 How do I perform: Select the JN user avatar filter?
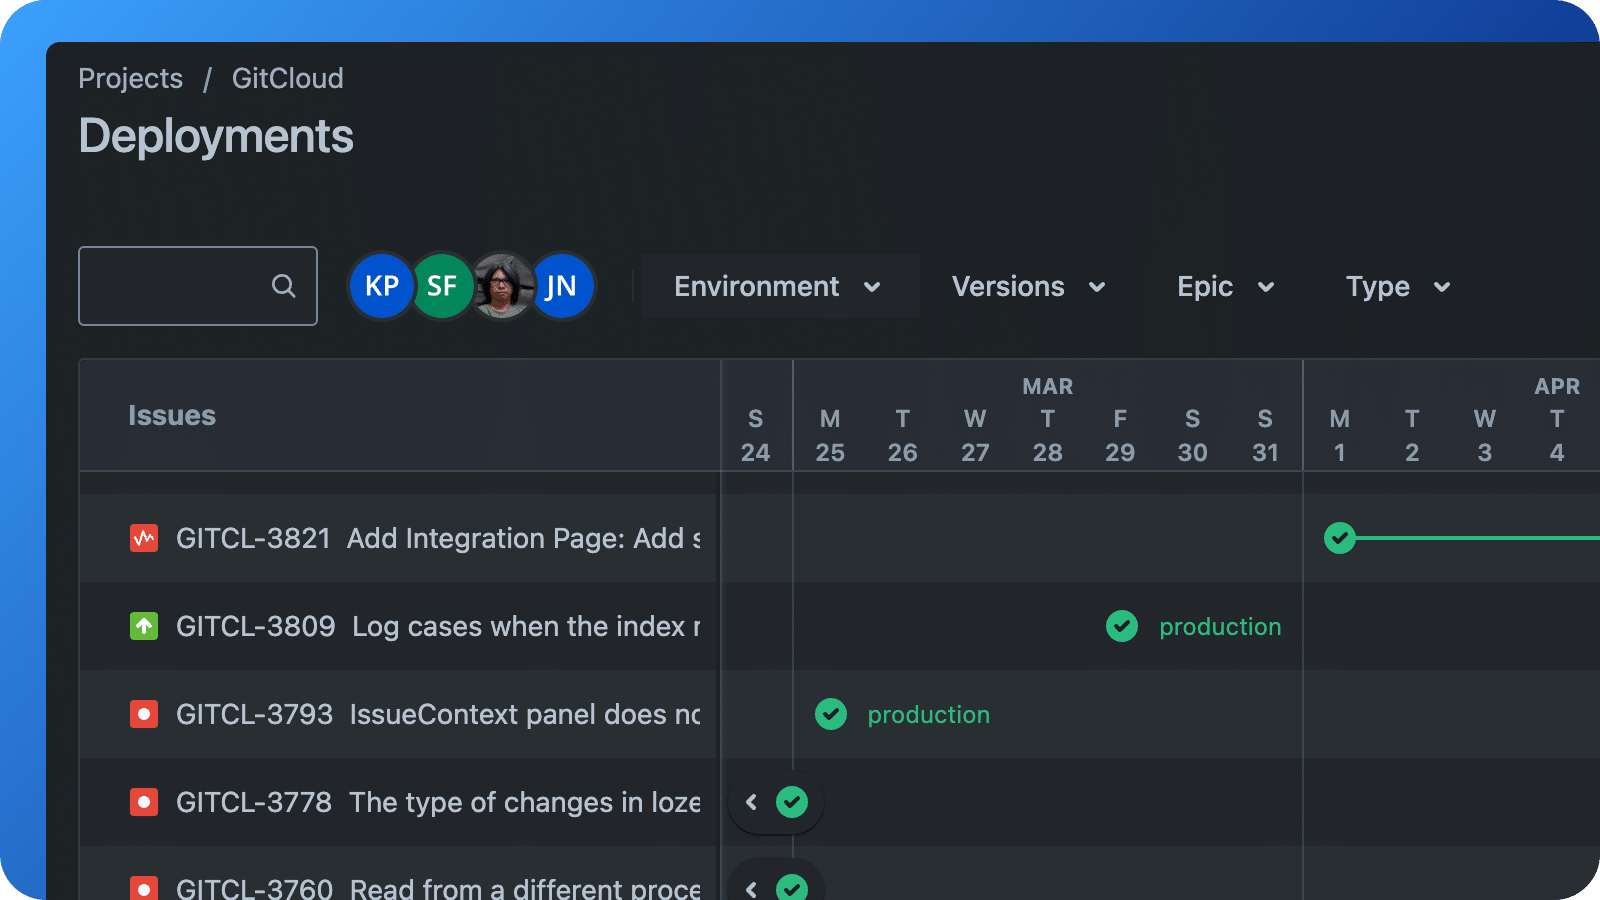[563, 286]
